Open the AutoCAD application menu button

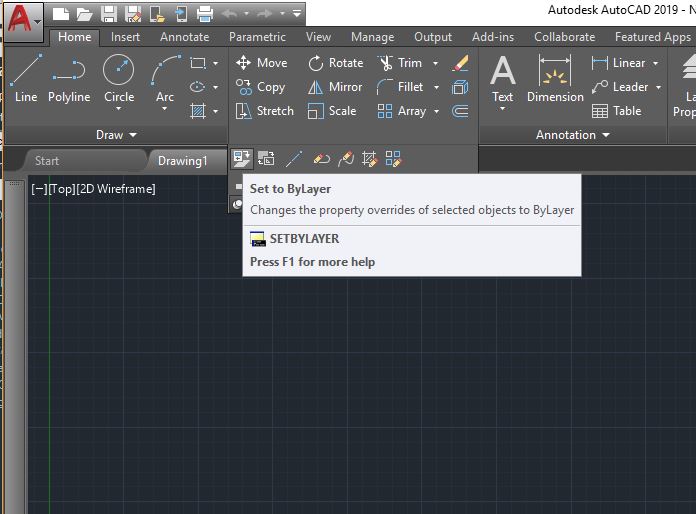23,21
